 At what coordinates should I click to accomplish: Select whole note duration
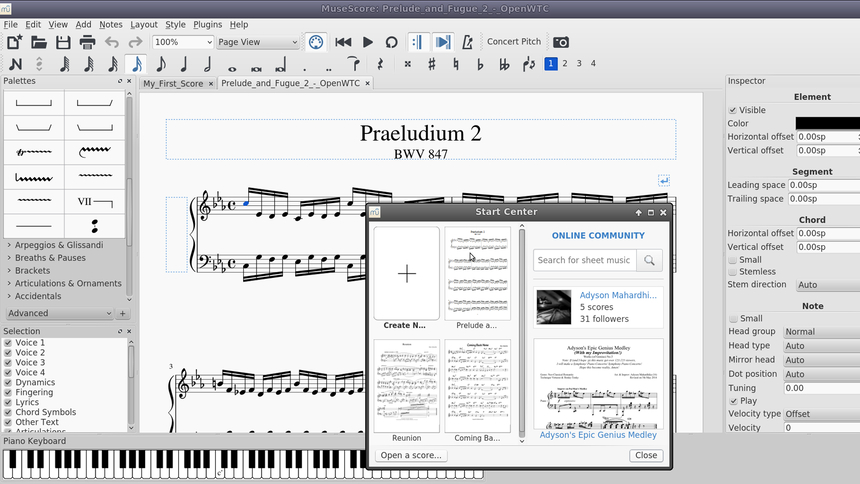[232, 69]
